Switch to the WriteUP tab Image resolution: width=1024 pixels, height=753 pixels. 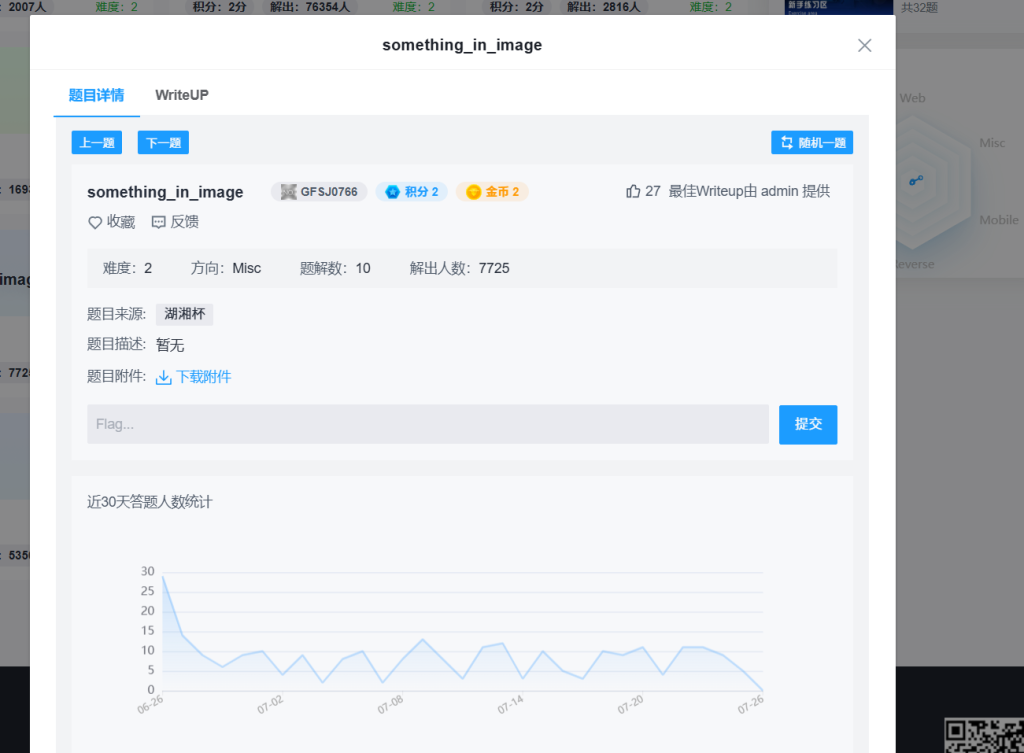tap(181, 95)
